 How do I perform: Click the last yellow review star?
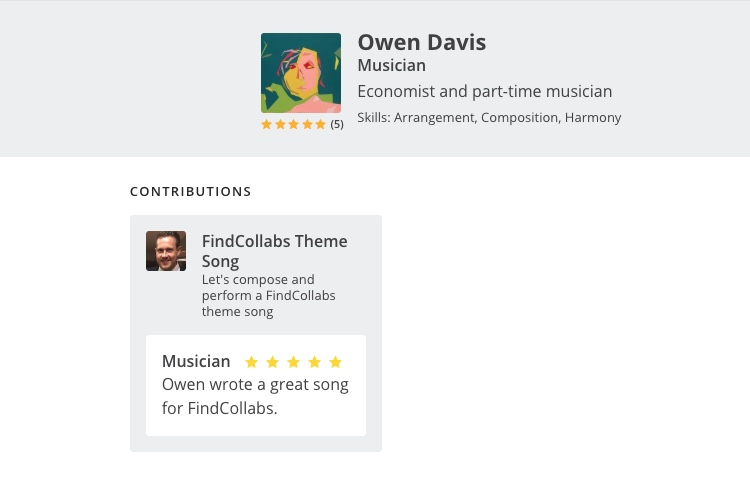[336, 362]
